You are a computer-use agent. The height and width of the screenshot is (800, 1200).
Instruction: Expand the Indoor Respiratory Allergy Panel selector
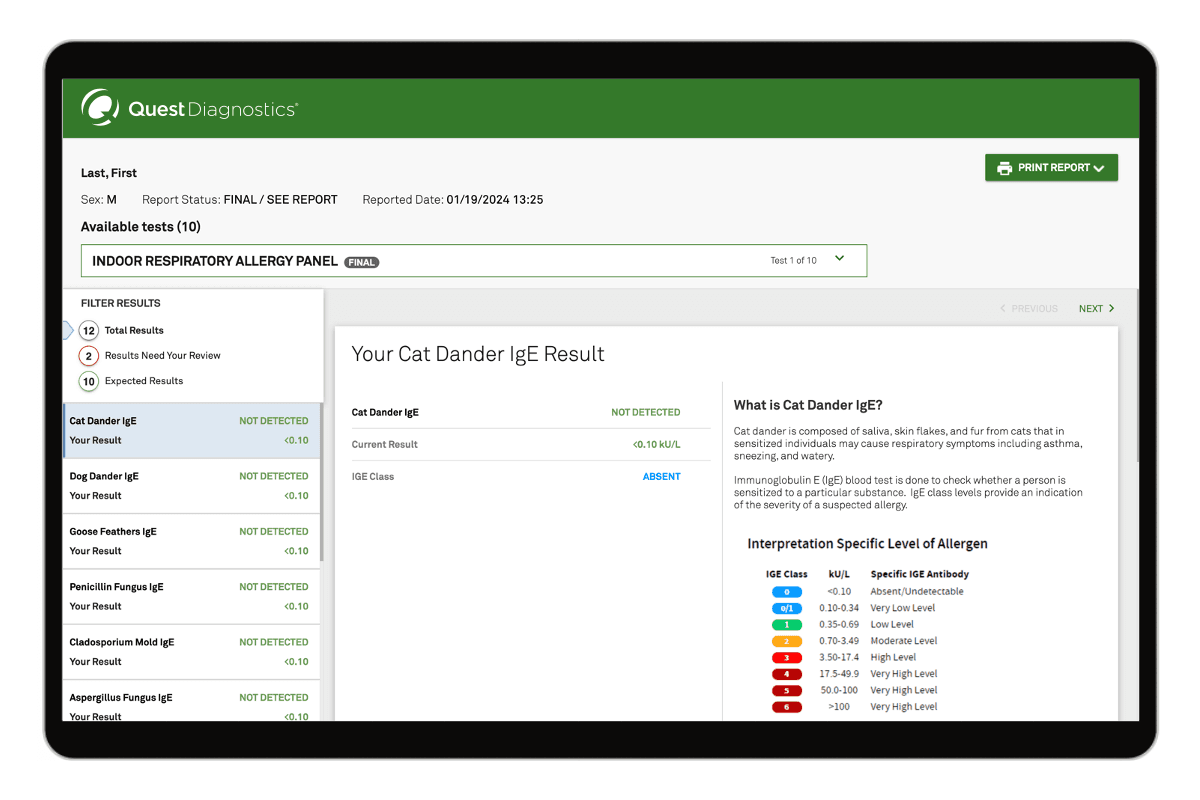click(473, 261)
